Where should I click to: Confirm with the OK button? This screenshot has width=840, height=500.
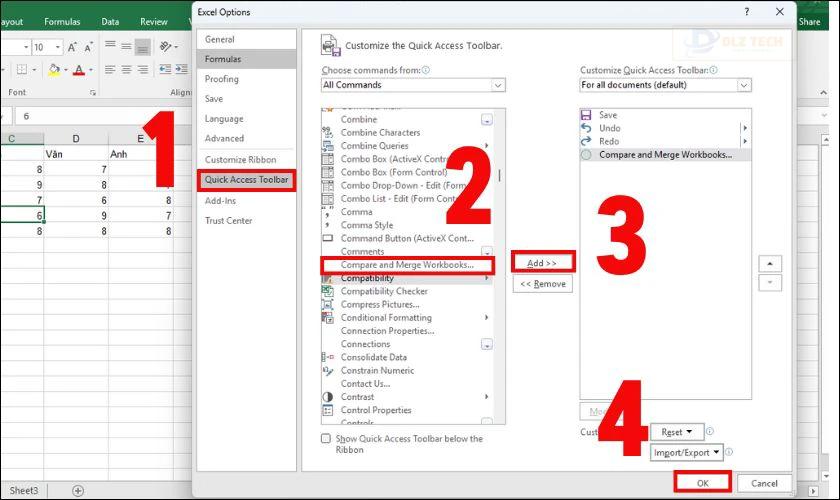click(x=702, y=483)
